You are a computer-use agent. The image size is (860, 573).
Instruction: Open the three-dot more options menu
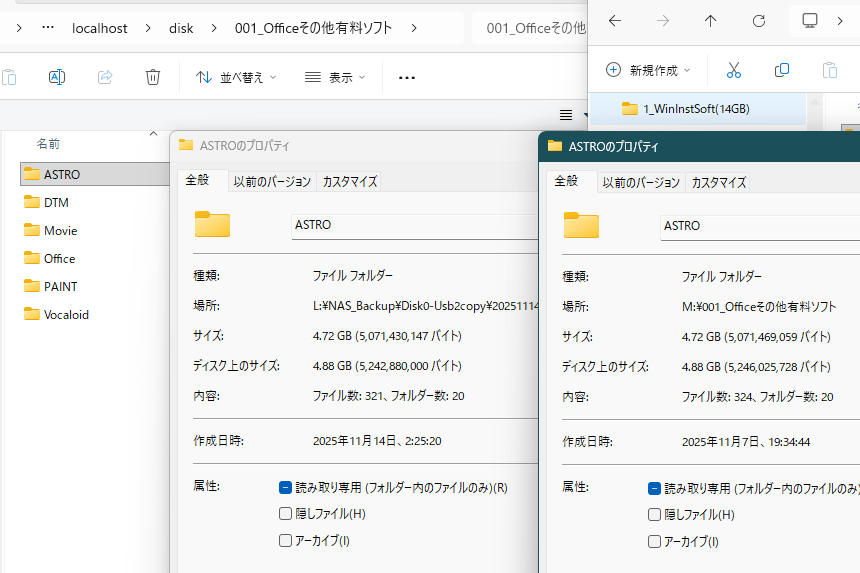(x=406, y=77)
